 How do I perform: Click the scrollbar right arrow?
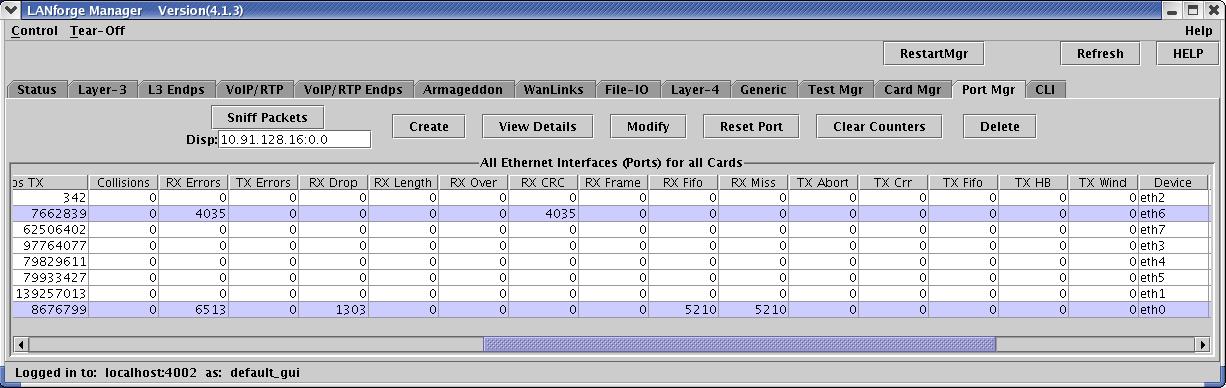pyautogui.click(x=1202, y=344)
